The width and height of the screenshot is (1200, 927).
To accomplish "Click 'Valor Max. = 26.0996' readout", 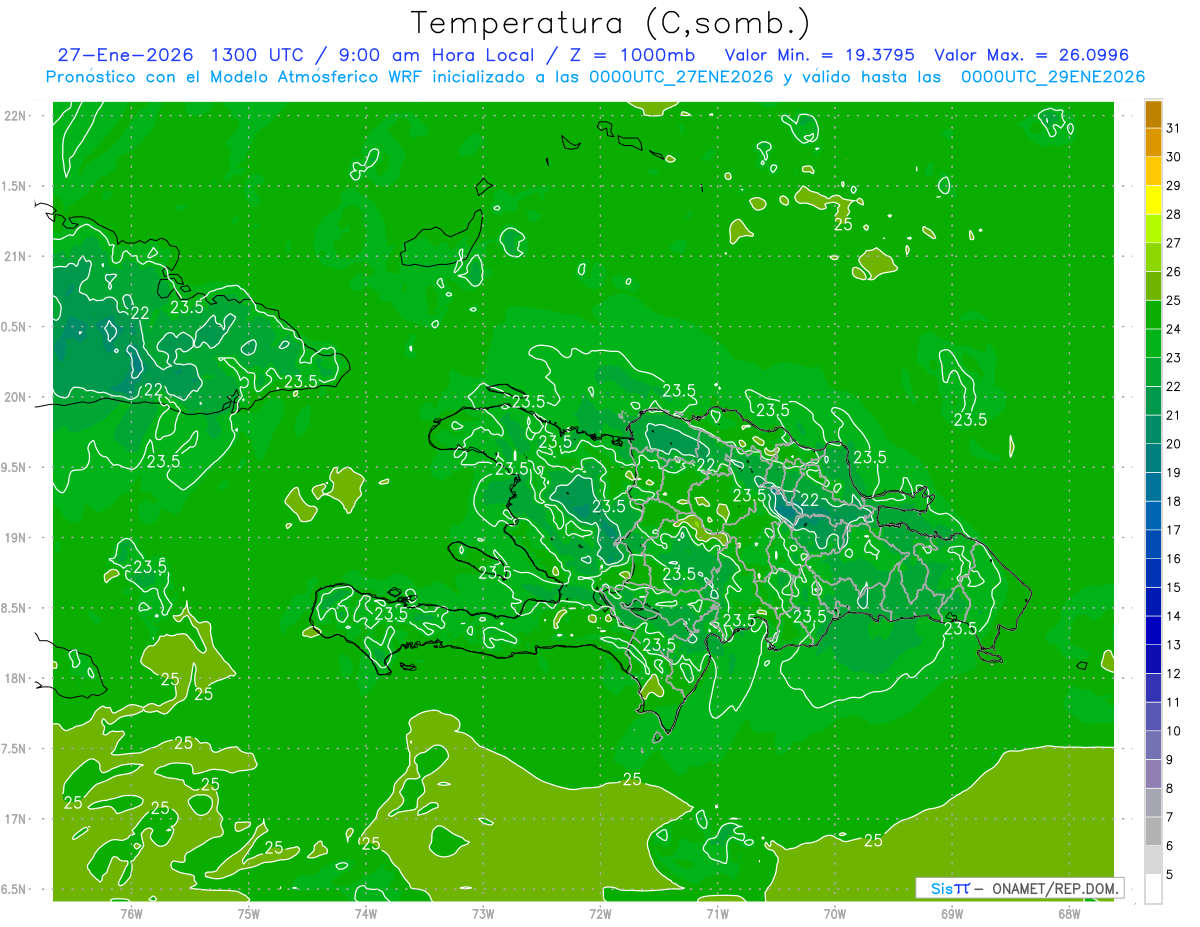I will pos(1032,55).
